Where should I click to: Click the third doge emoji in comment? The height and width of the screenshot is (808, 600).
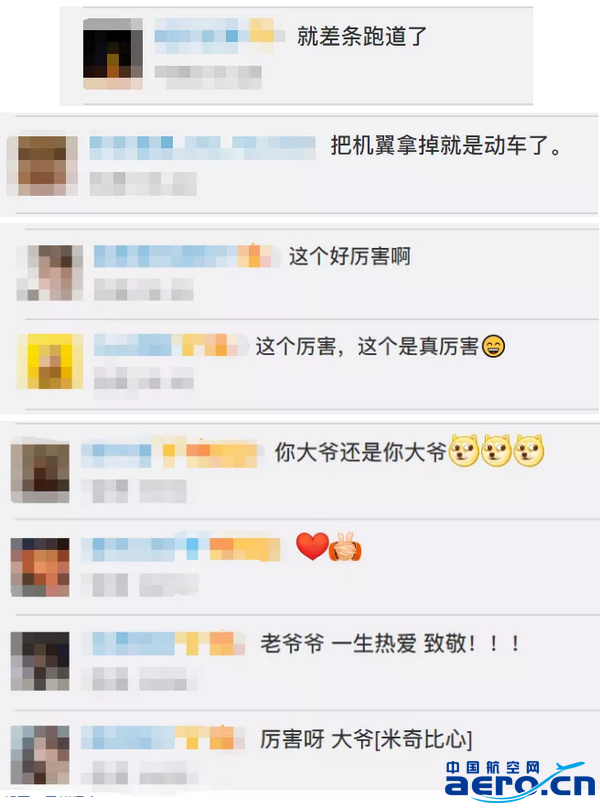529,451
